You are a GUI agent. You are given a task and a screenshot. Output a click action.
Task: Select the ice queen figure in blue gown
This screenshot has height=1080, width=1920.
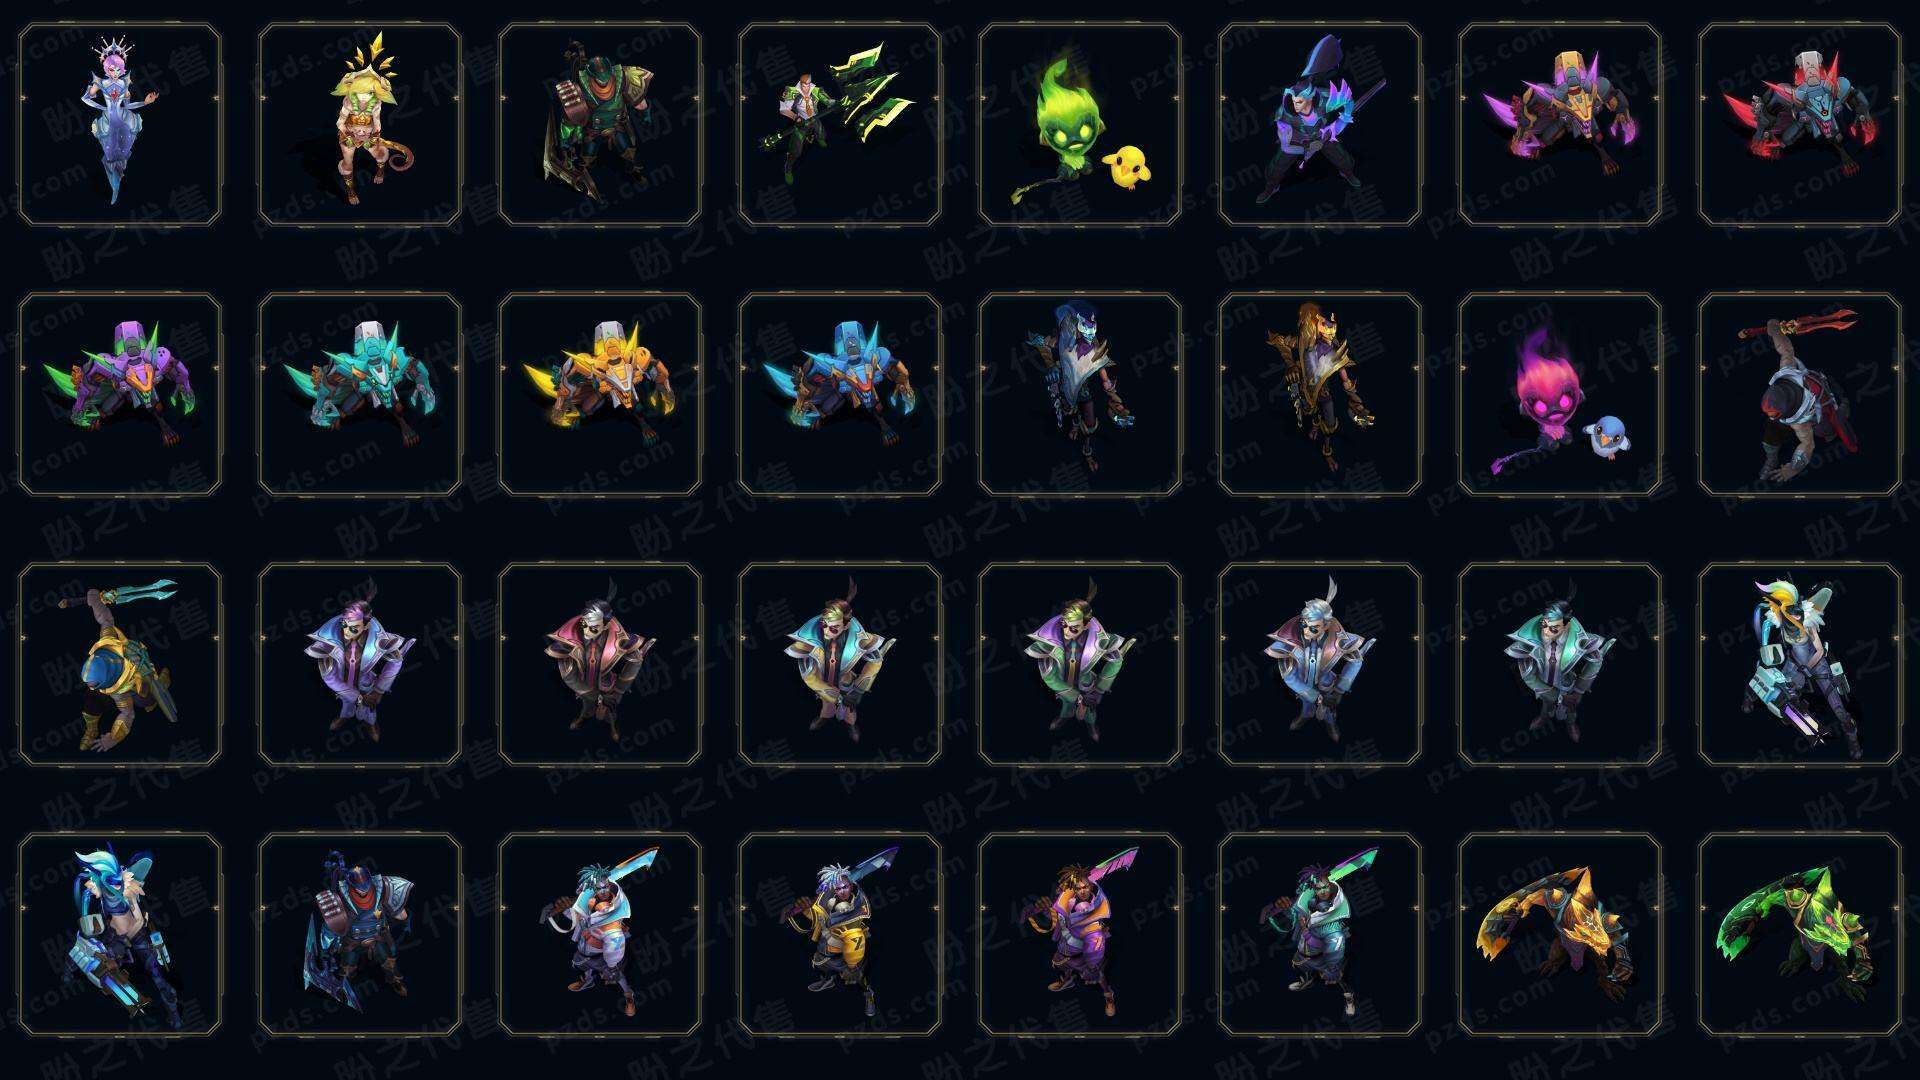point(120,125)
